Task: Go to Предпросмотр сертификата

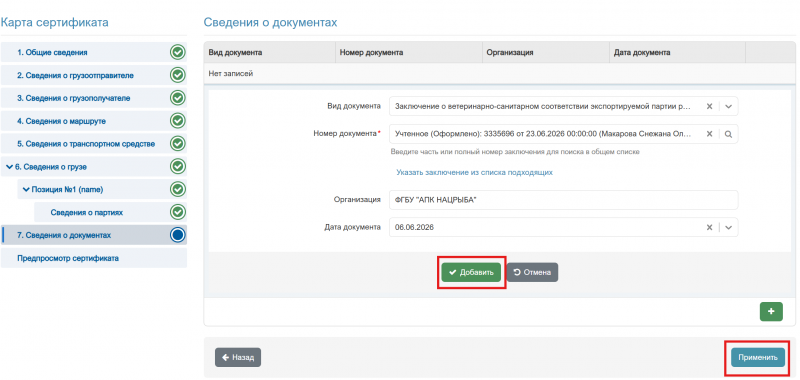Action: tap(94, 258)
